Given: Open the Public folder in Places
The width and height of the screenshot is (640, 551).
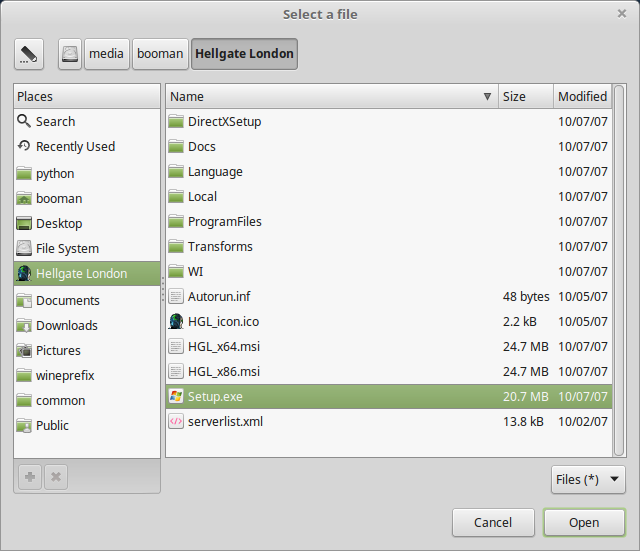Looking at the screenshot, I should click(87, 425).
